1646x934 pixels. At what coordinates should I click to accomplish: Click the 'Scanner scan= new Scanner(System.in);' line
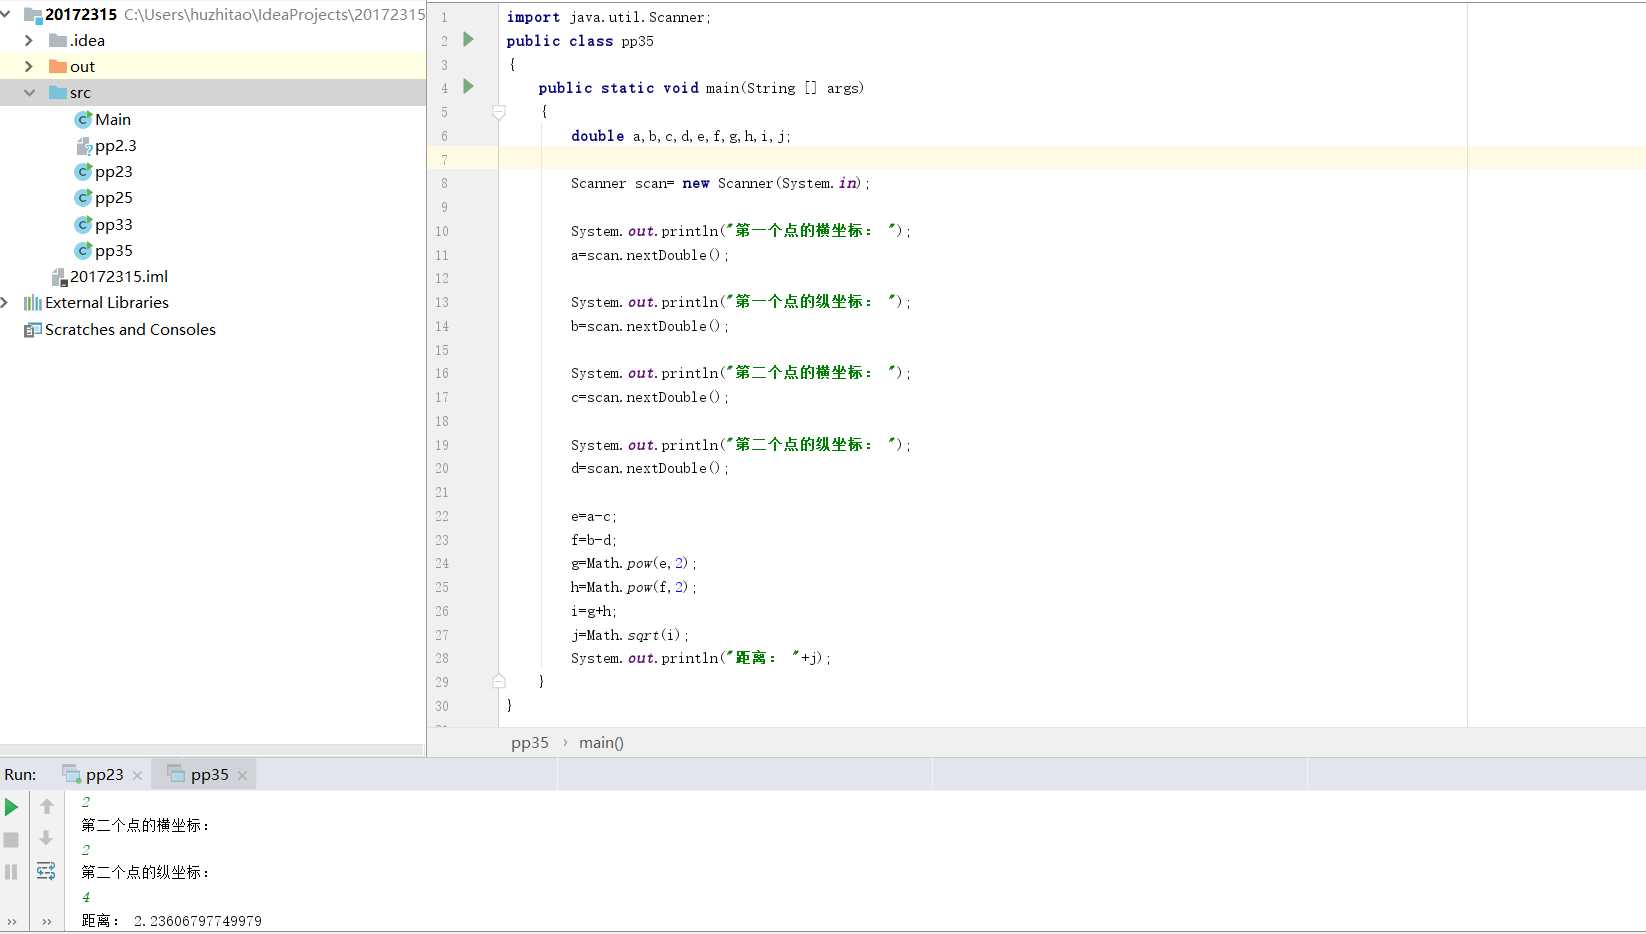pyautogui.click(x=720, y=183)
